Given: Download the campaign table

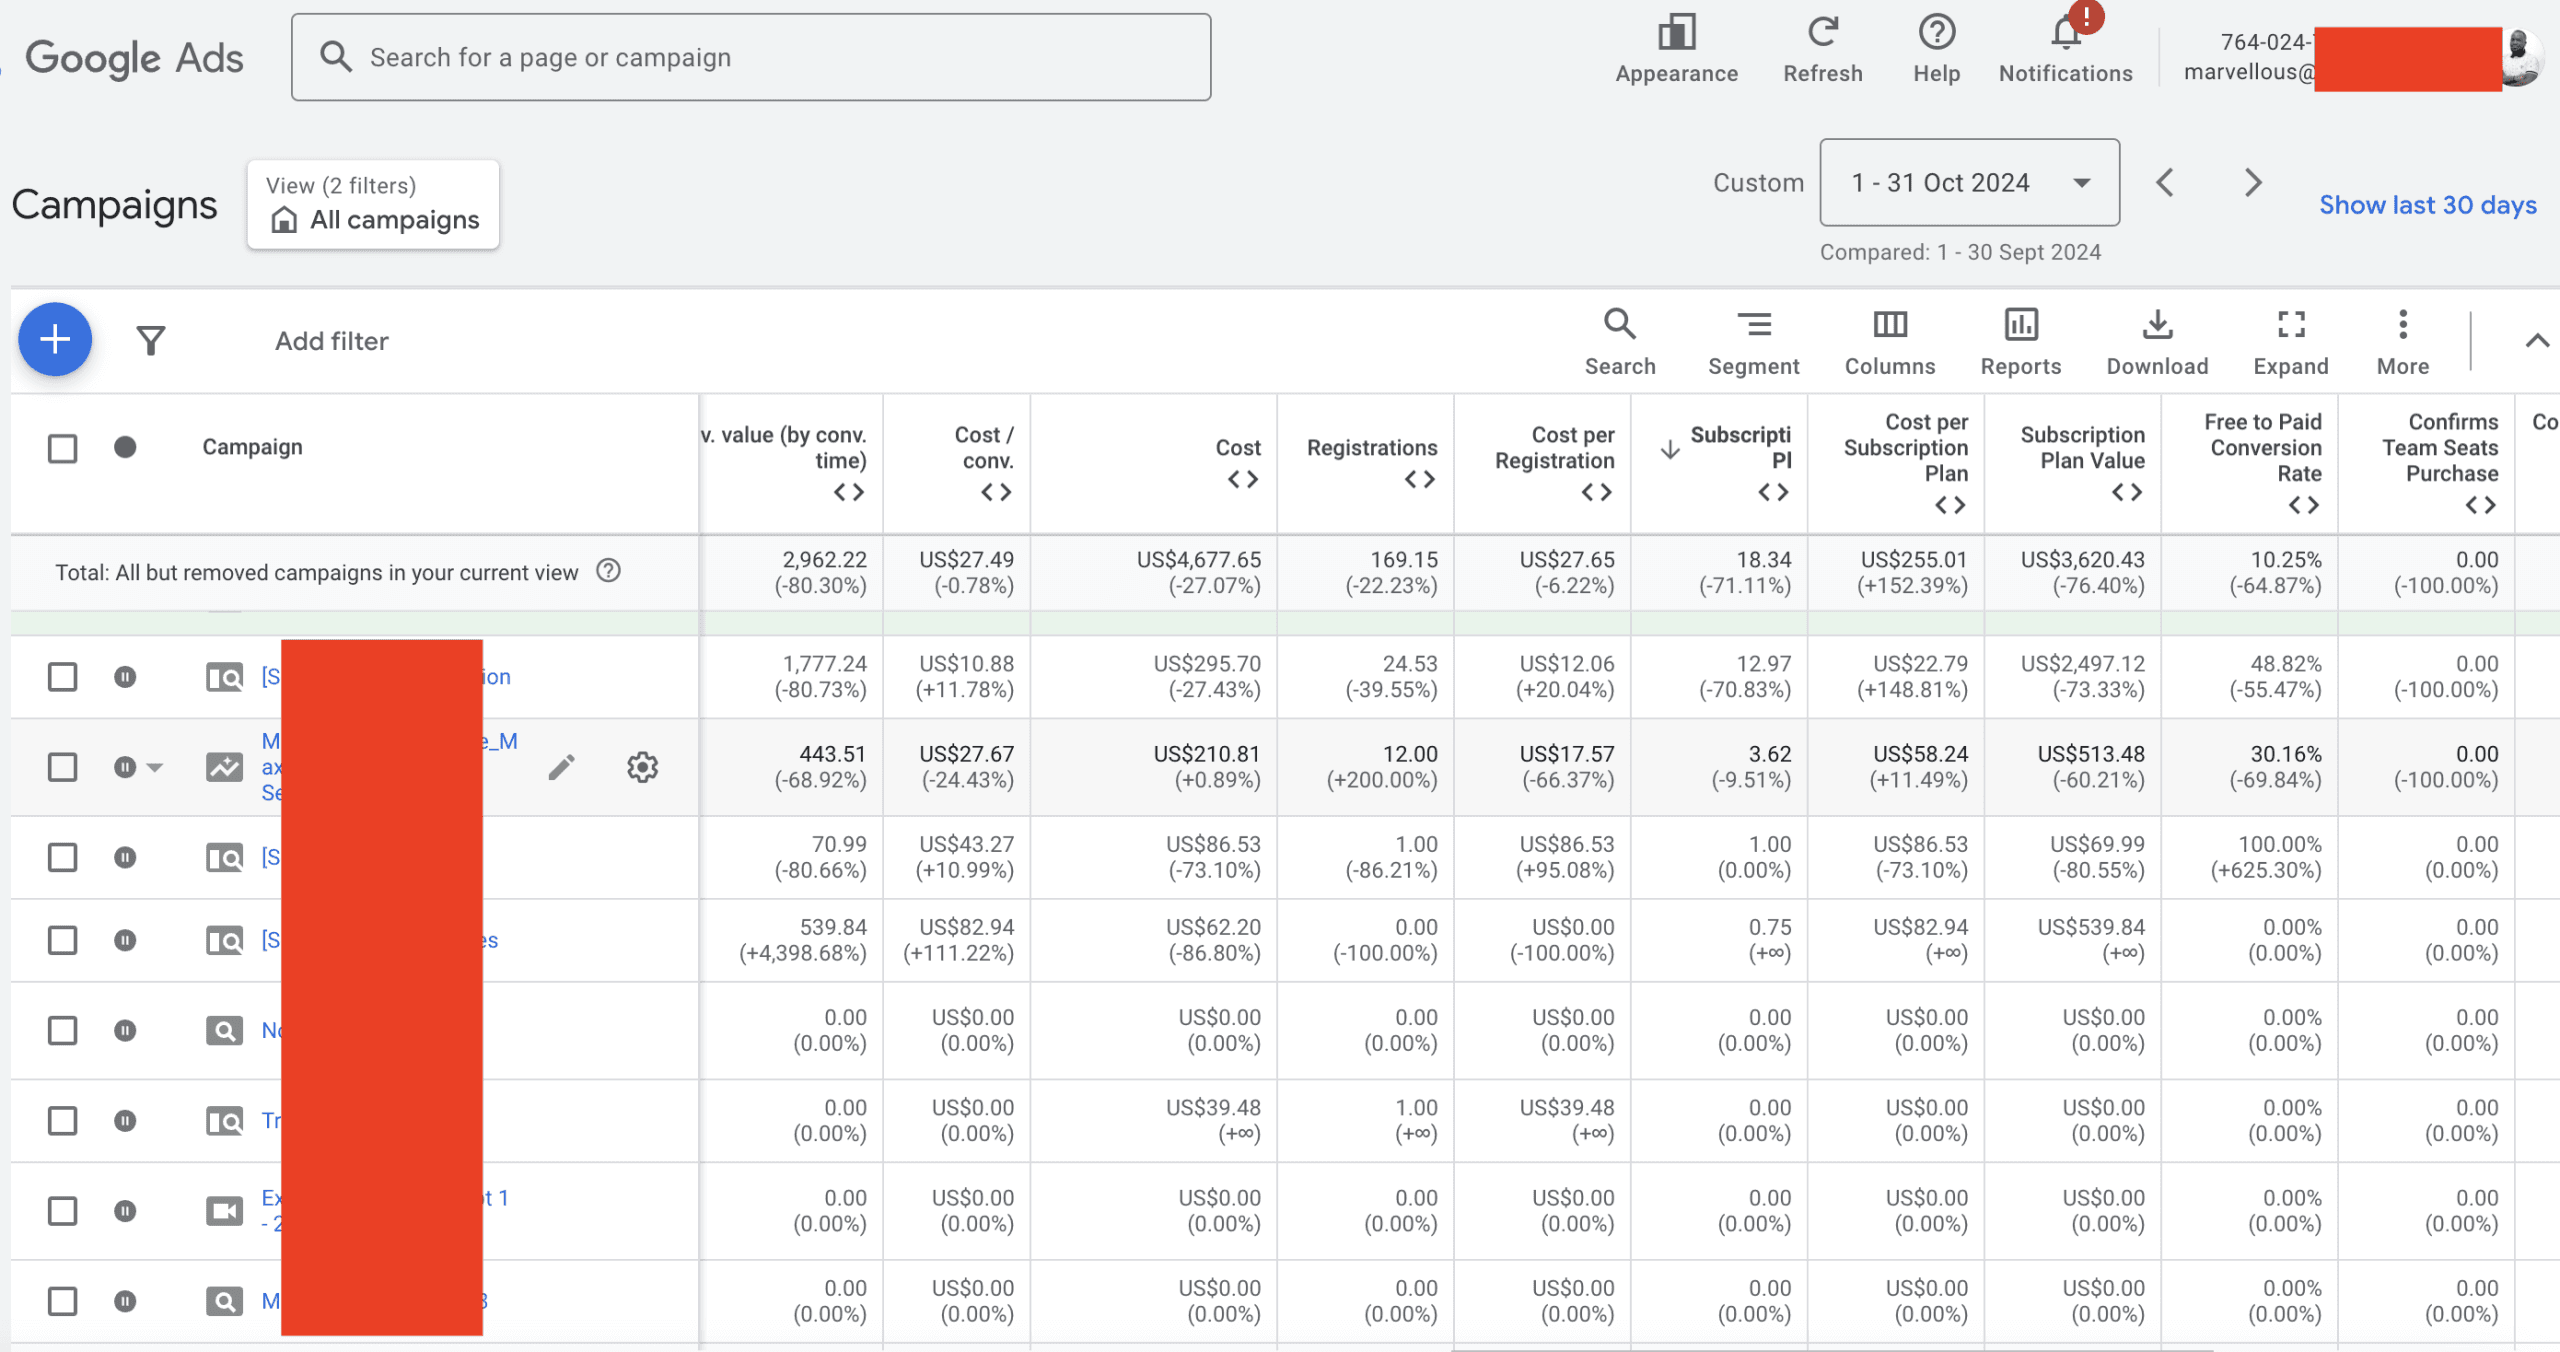Looking at the screenshot, I should 2157,342.
